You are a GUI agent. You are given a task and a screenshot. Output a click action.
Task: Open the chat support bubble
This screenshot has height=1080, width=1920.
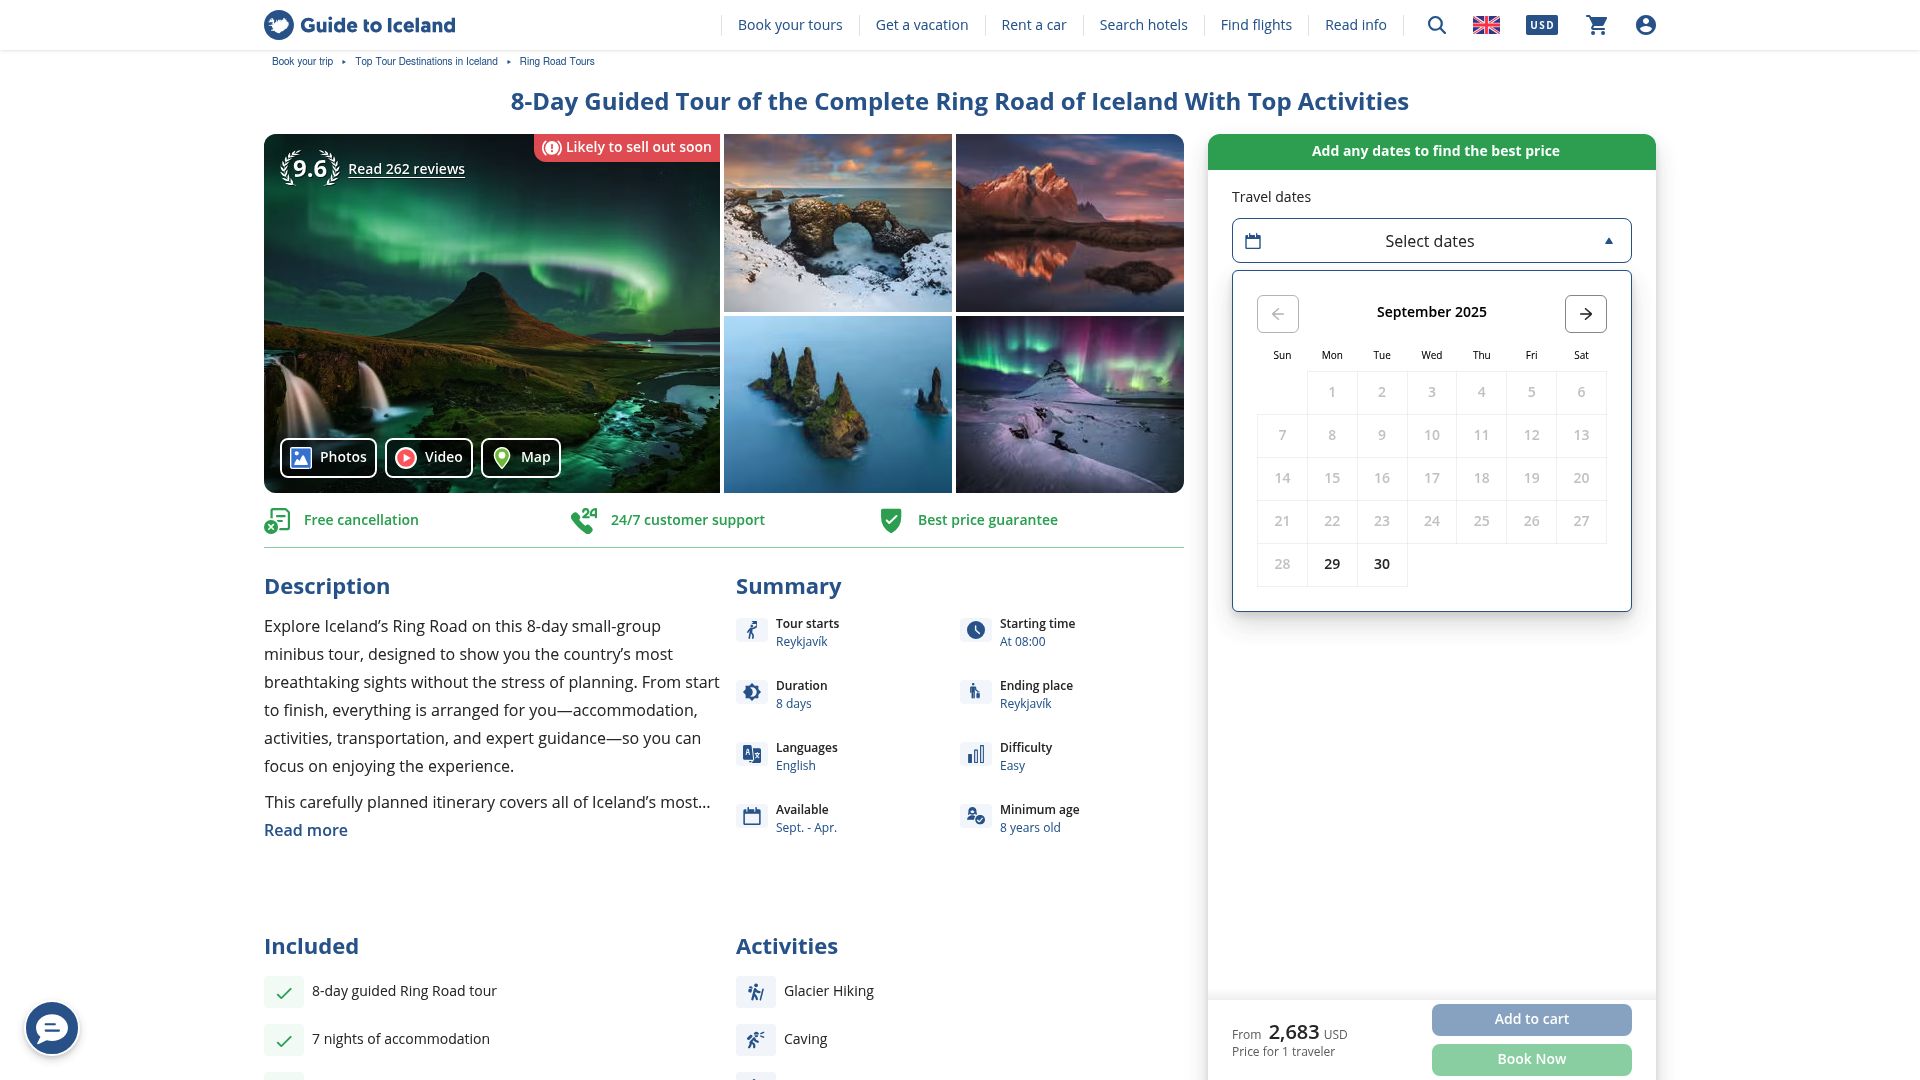click(x=52, y=1028)
